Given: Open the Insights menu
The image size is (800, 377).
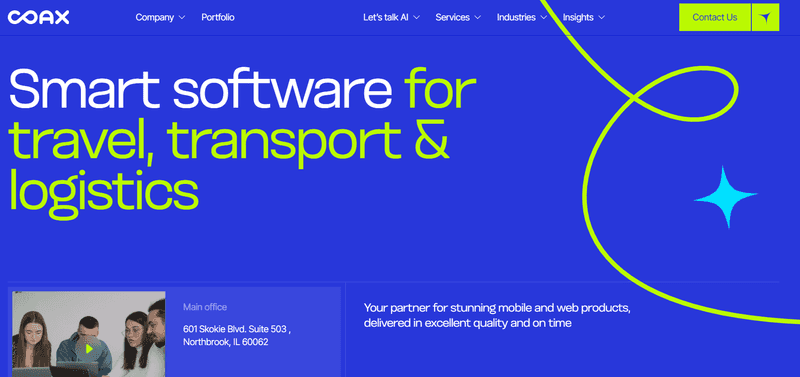Looking at the screenshot, I should click(578, 17).
